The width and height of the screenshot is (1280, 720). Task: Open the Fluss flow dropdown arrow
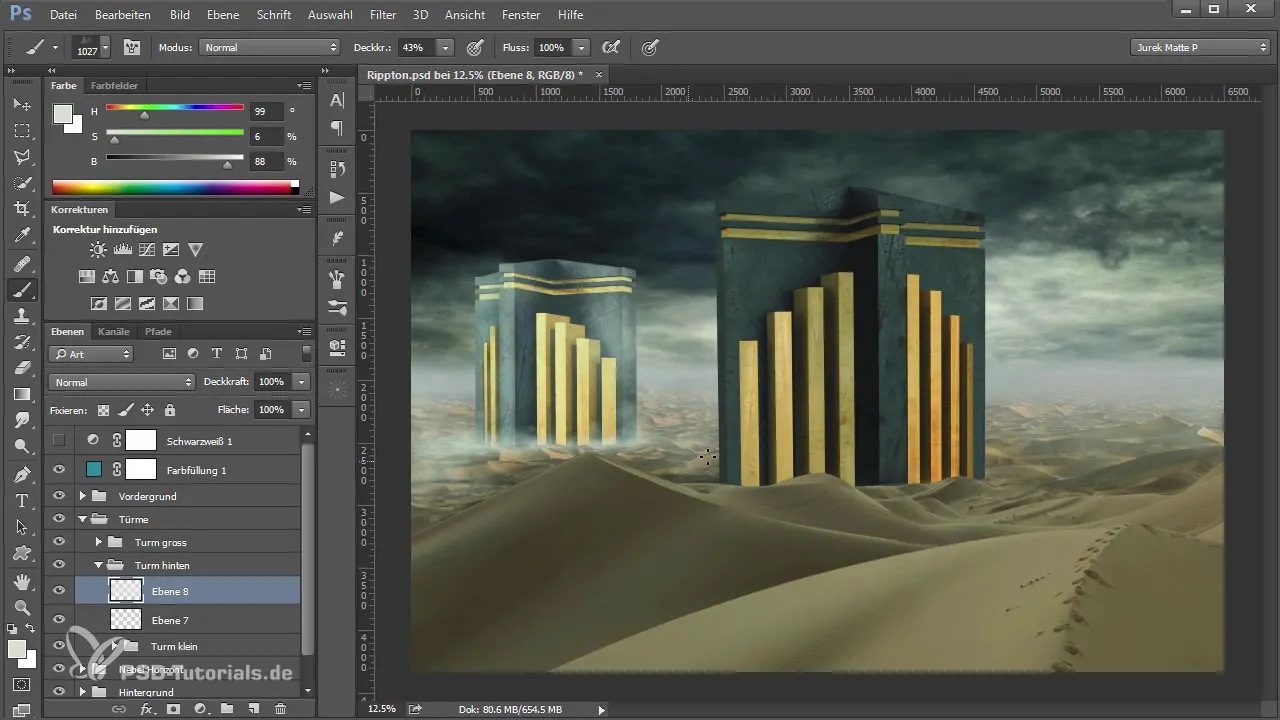[x=581, y=47]
